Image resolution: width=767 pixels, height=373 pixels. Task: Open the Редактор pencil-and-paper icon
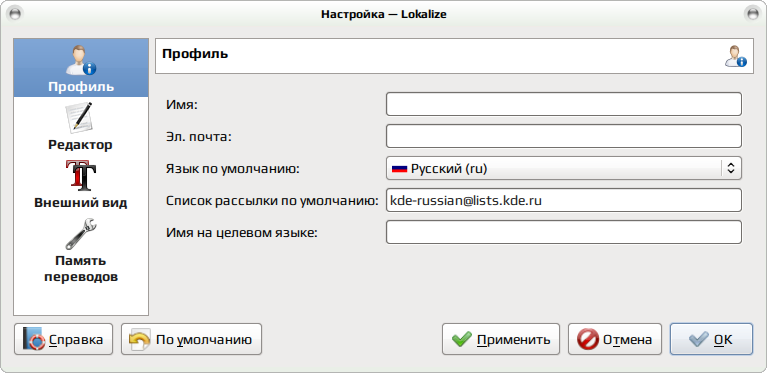coord(79,117)
